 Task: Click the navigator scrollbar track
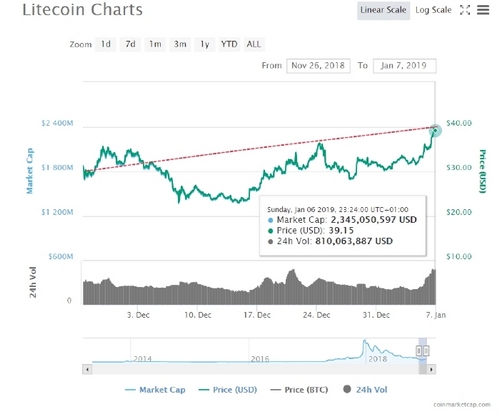point(255,369)
